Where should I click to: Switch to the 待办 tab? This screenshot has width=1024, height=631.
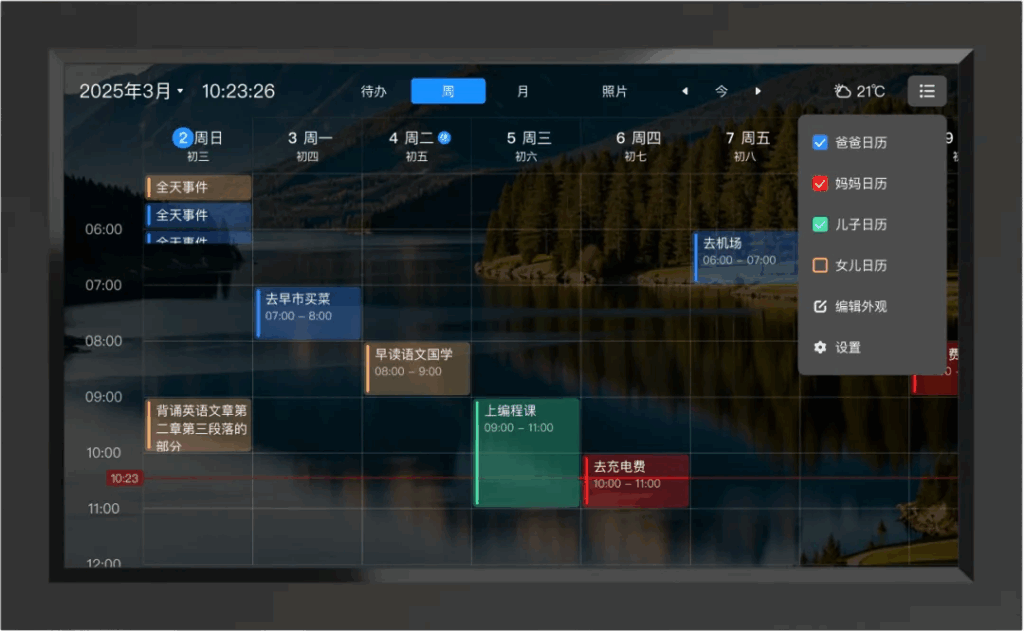[x=373, y=91]
